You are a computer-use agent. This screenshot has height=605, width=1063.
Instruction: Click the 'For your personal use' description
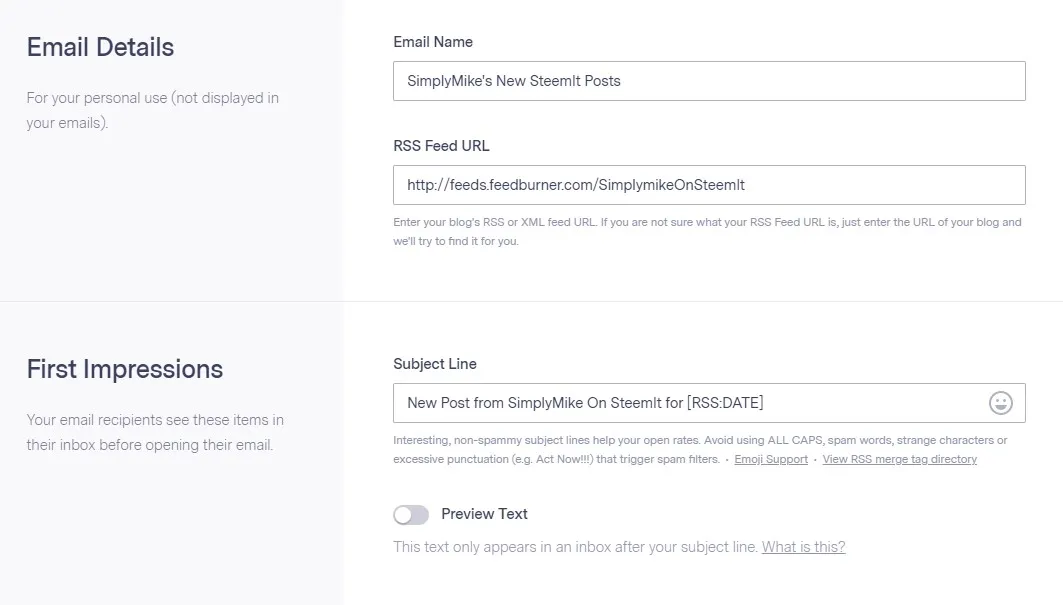[x=153, y=110]
